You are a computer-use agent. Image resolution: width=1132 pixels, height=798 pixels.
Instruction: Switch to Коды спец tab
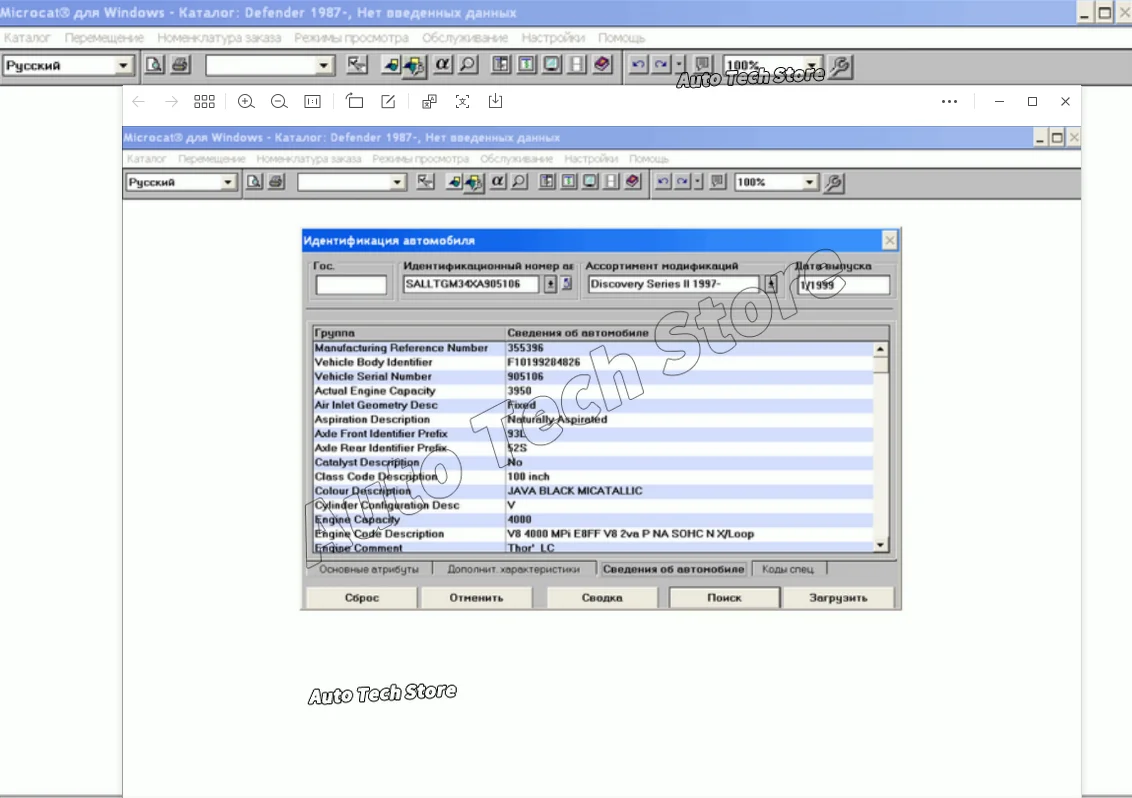pos(788,569)
